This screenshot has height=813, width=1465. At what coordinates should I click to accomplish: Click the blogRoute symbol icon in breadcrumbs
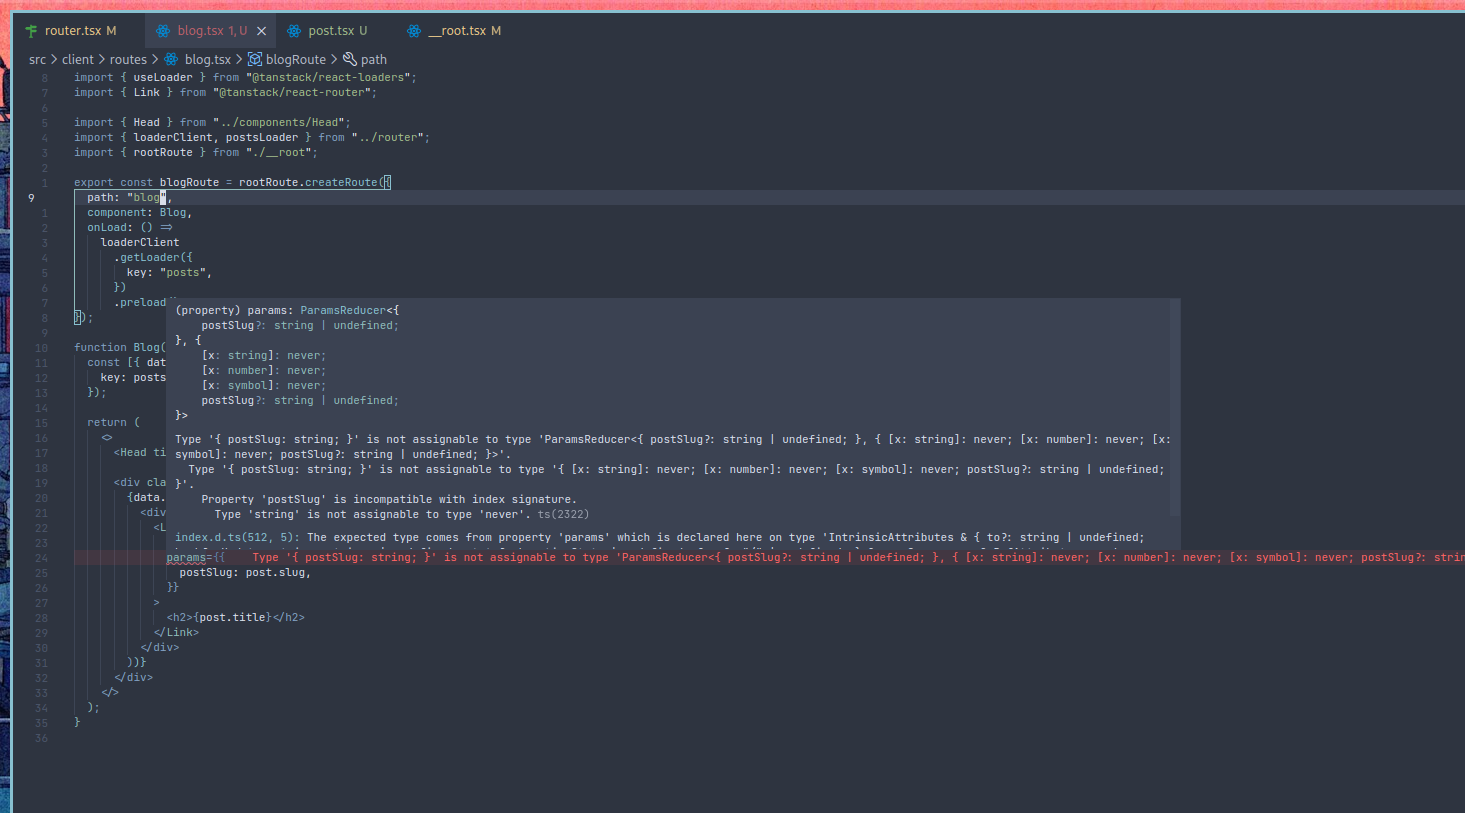tap(255, 60)
